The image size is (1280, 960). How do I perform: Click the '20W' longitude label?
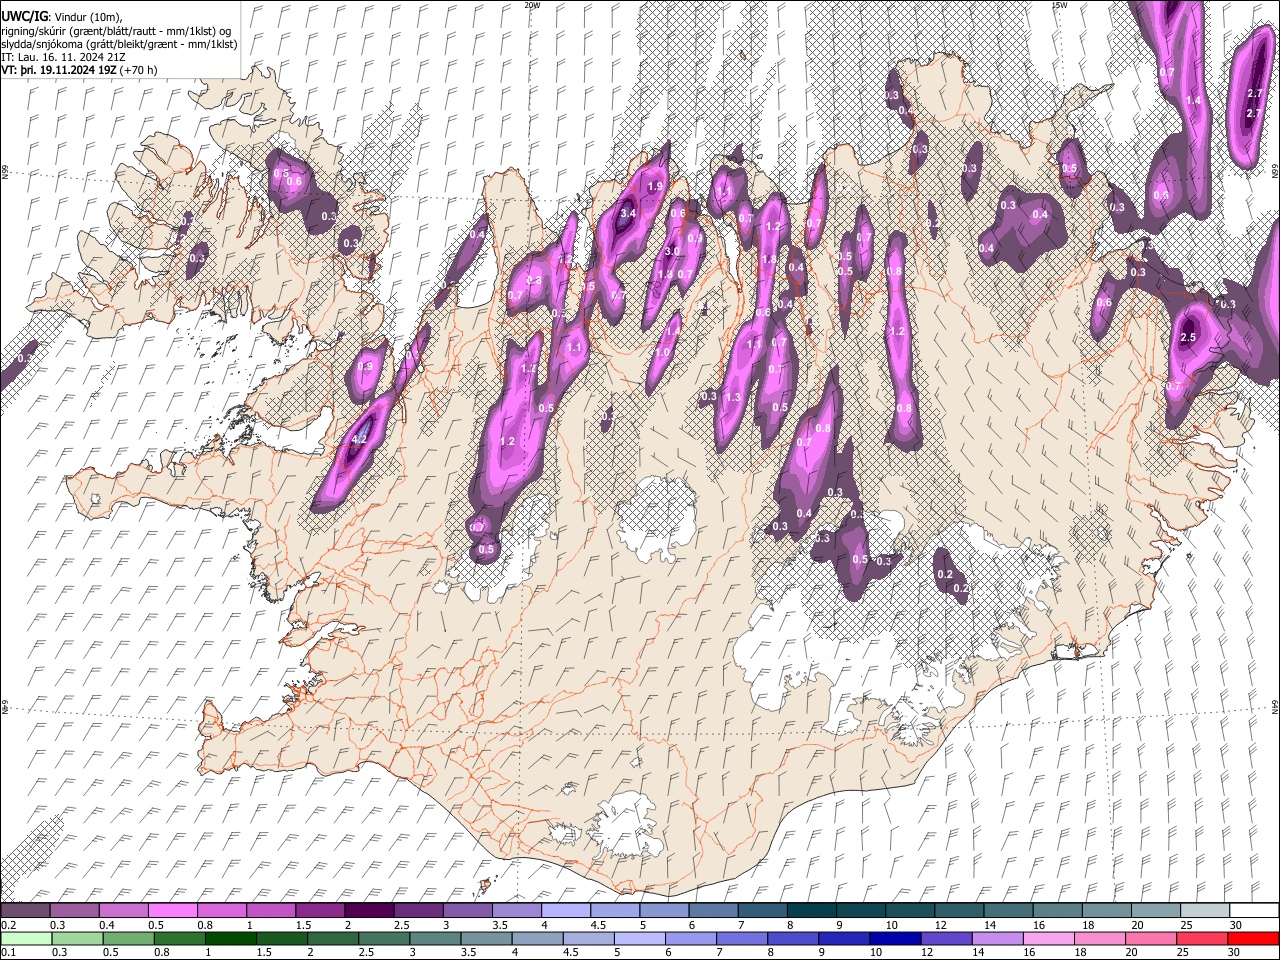coord(531,5)
